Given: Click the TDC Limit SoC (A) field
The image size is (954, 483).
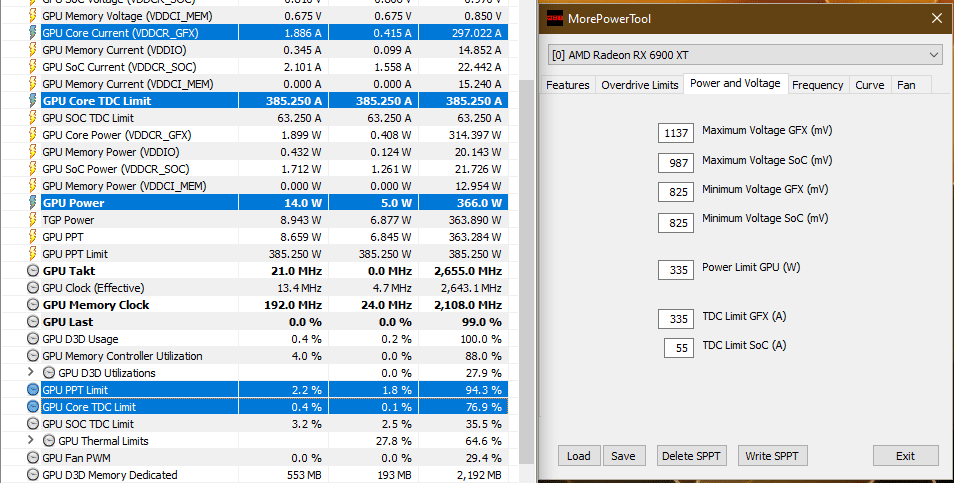Looking at the screenshot, I should pyautogui.click(x=679, y=348).
